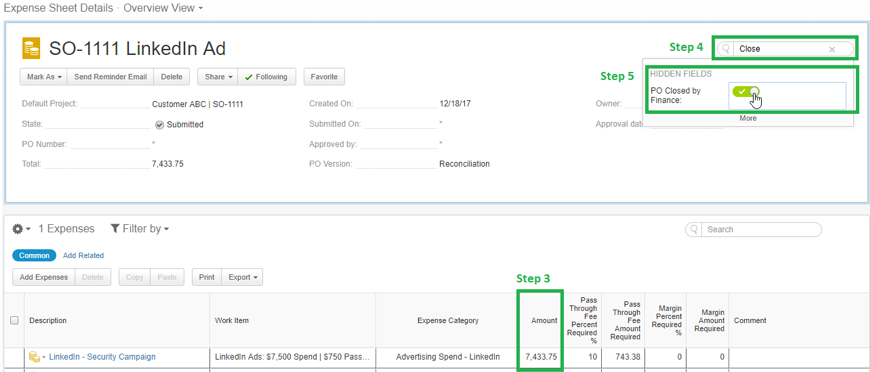The image size is (870, 372).
Task: Open the Overview View dropdown
Action: 163,8
